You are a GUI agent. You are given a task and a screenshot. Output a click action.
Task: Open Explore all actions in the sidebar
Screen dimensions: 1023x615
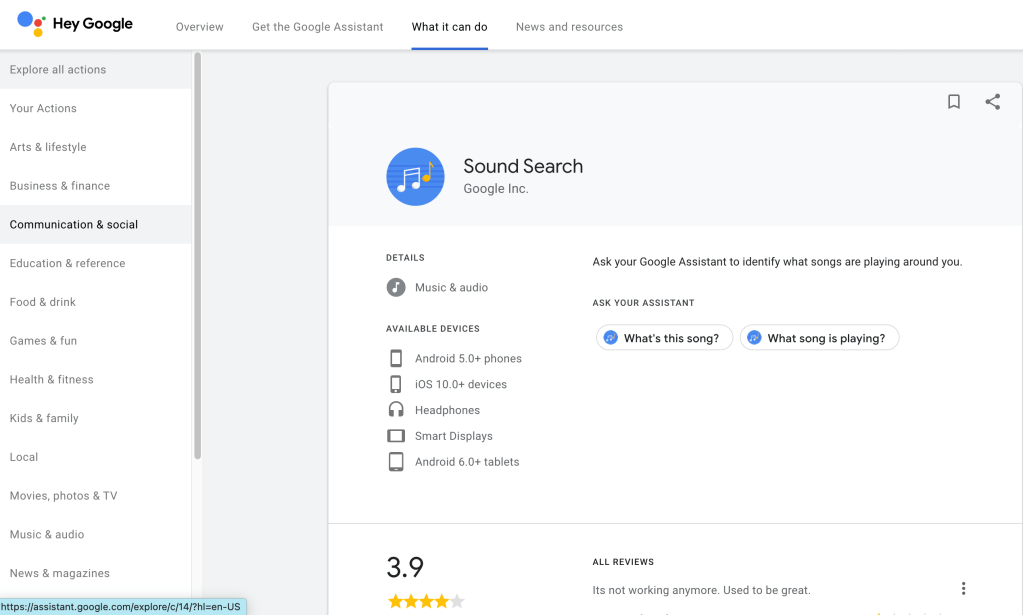click(x=58, y=70)
